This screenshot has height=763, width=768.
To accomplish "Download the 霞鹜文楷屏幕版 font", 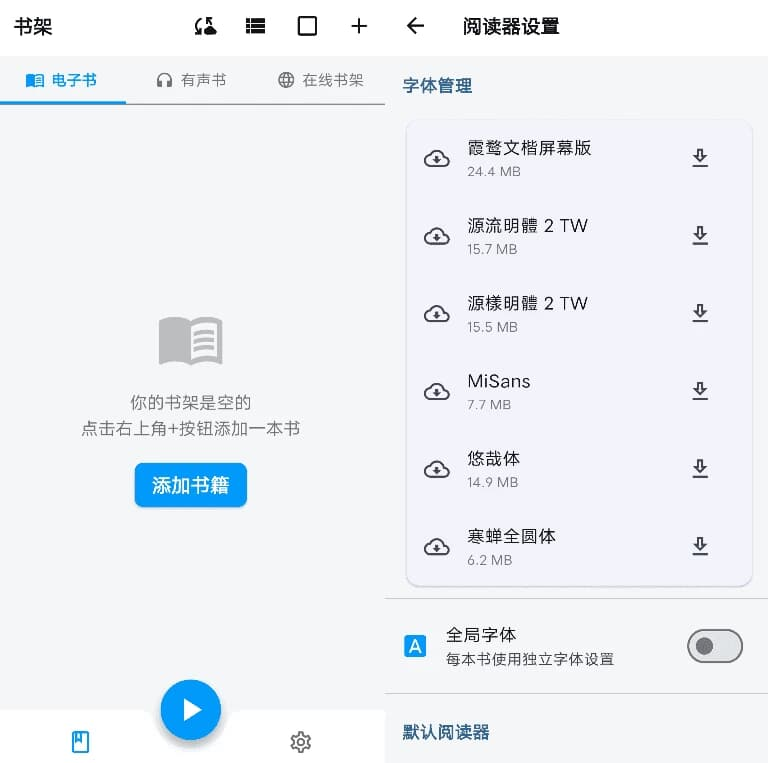I will click(700, 158).
